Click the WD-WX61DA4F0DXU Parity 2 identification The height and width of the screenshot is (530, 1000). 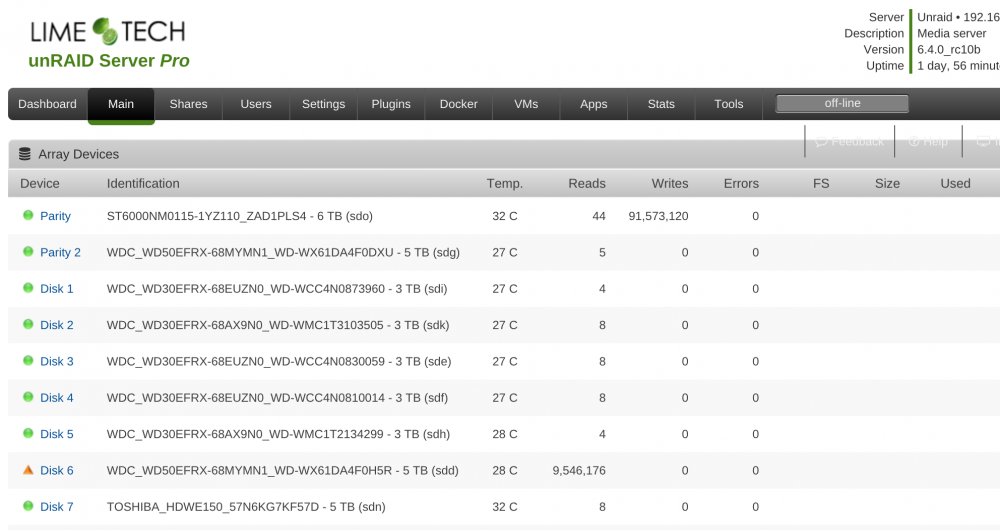(x=283, y=252)
